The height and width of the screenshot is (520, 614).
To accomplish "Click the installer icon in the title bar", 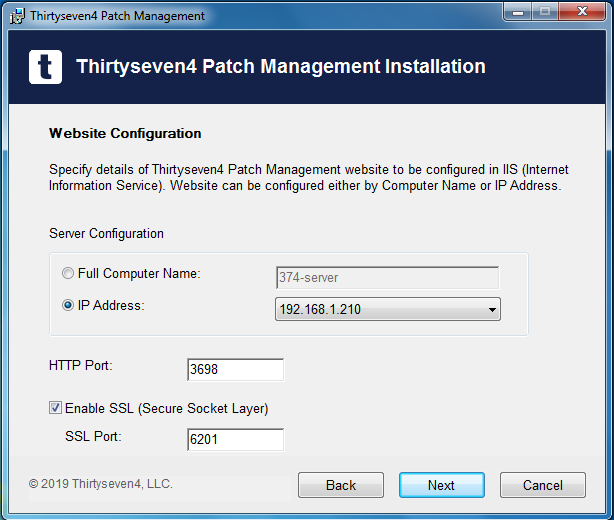I will click(x=17, y=16).
